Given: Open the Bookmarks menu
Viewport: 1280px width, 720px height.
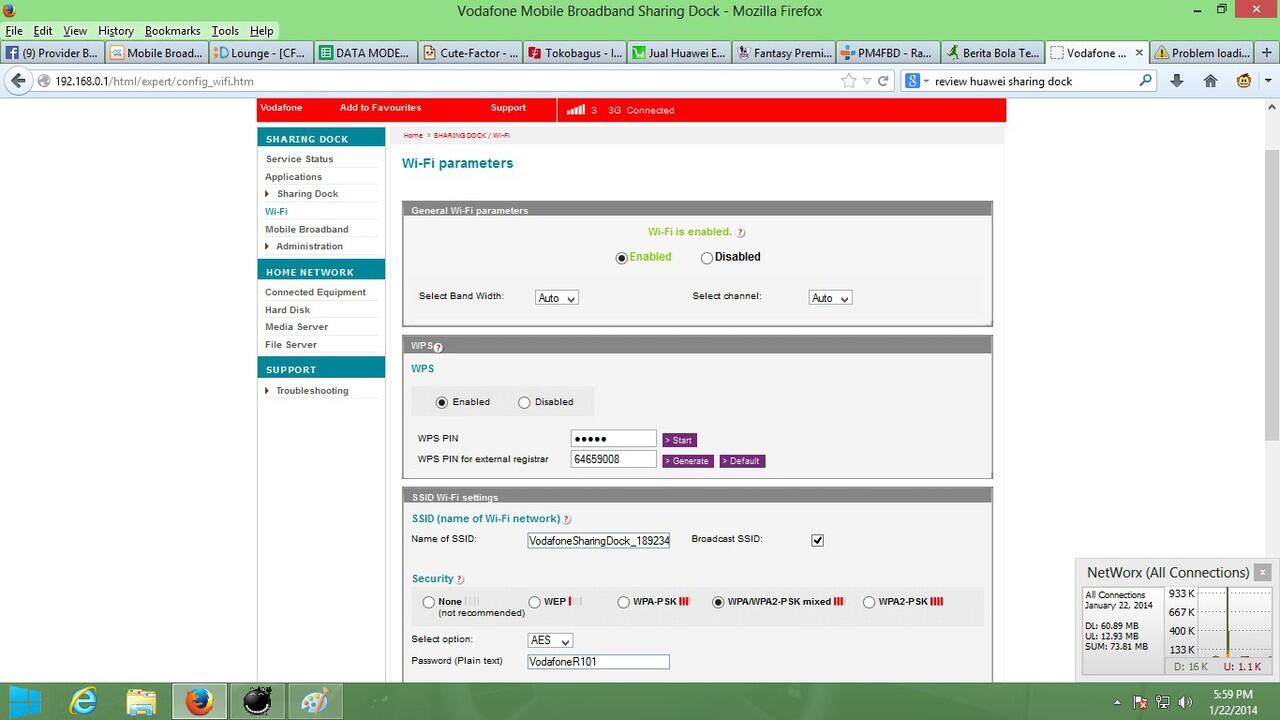Looking at the screenshot, I should tap(173, 31).
